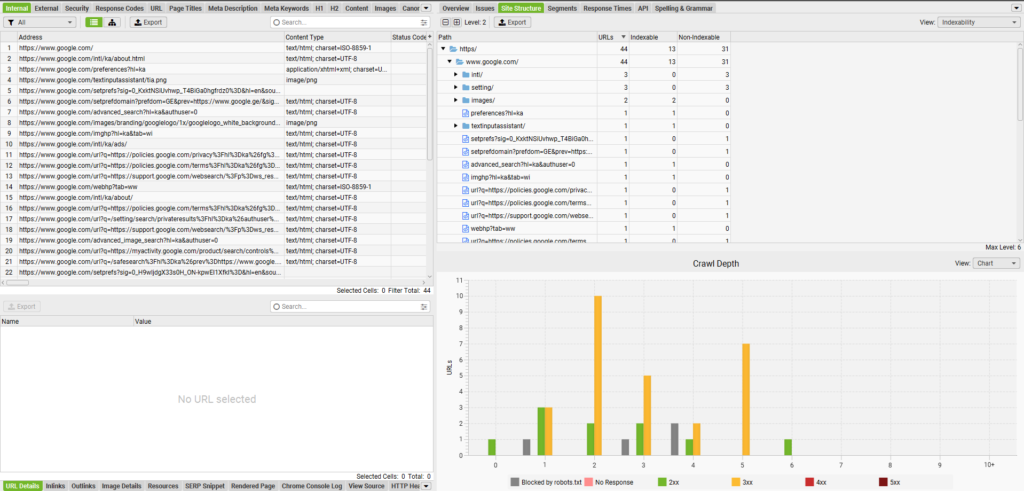The width and height of the screenshot is (1024, 491).
Task: Expand site structure level with plus icon
Action: pos(456,22)
